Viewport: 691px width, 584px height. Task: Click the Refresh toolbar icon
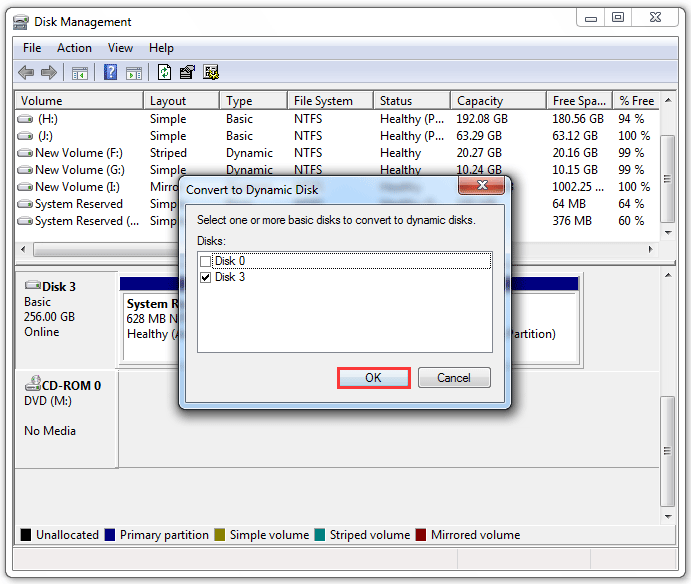(x=164, y=72)
